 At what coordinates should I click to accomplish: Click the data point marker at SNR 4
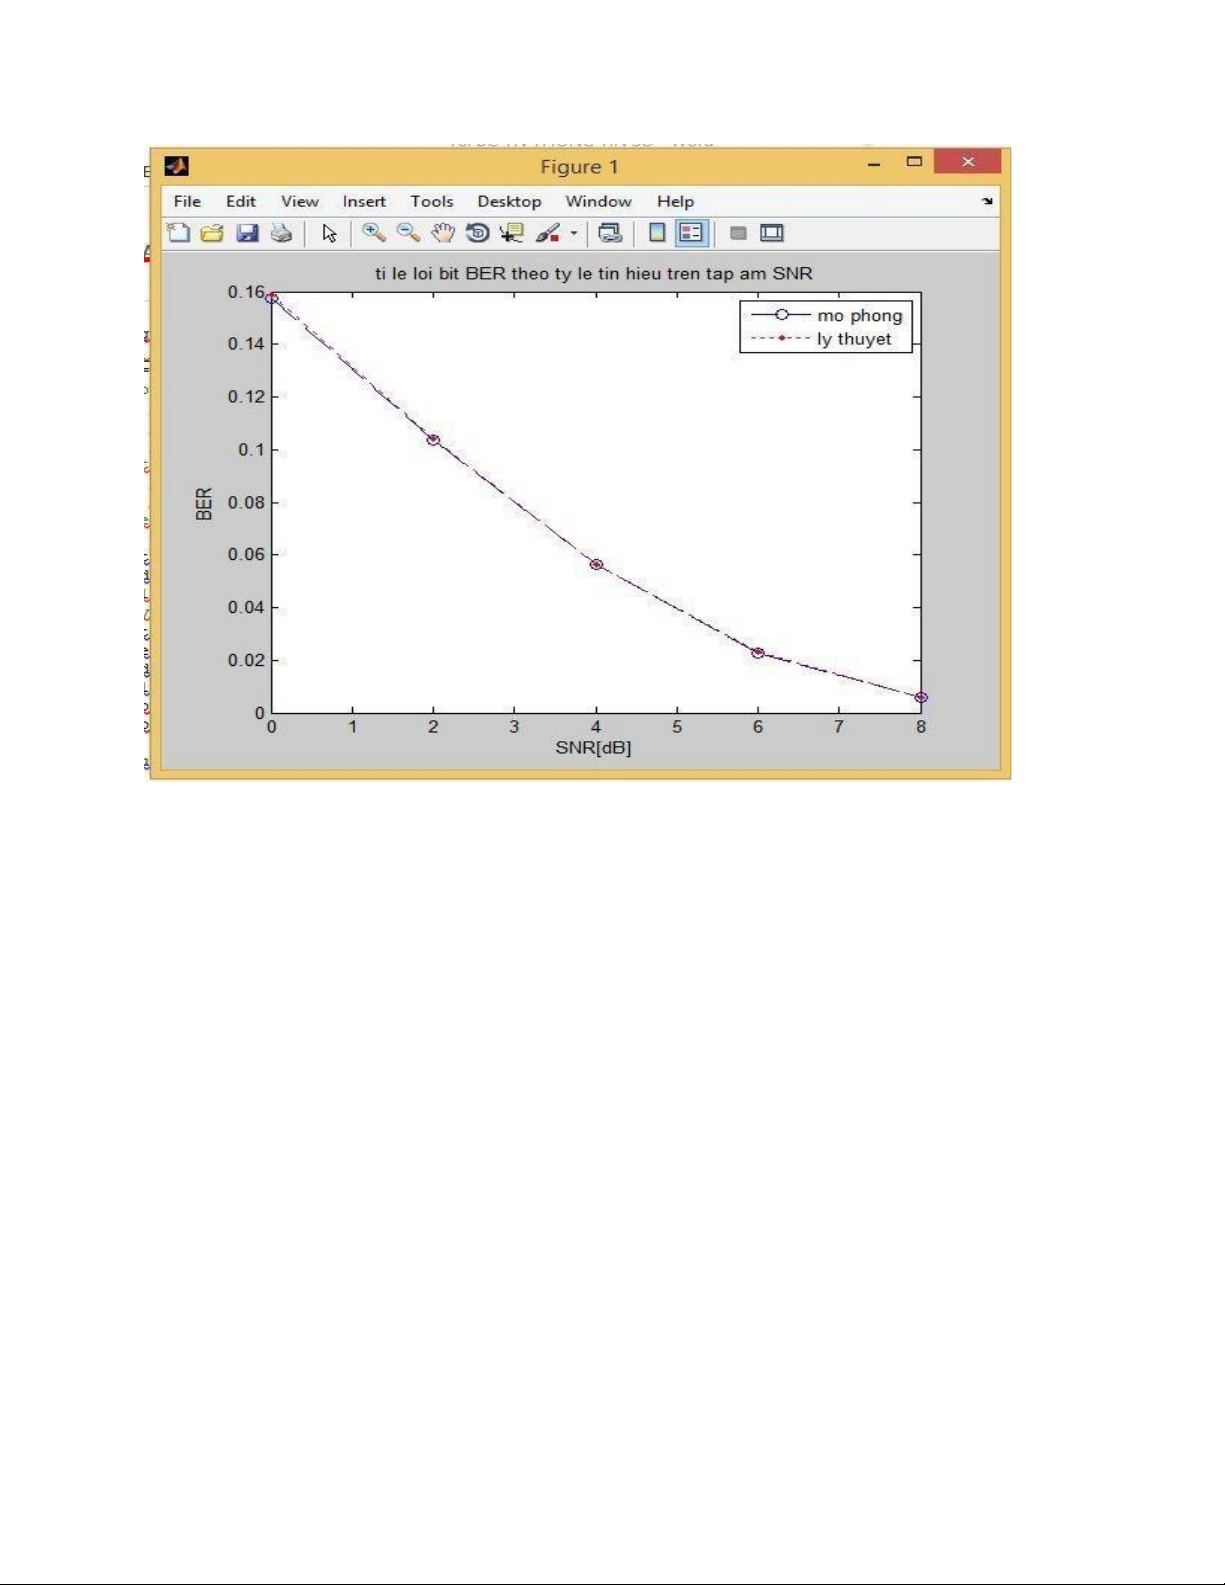[597, 565]
